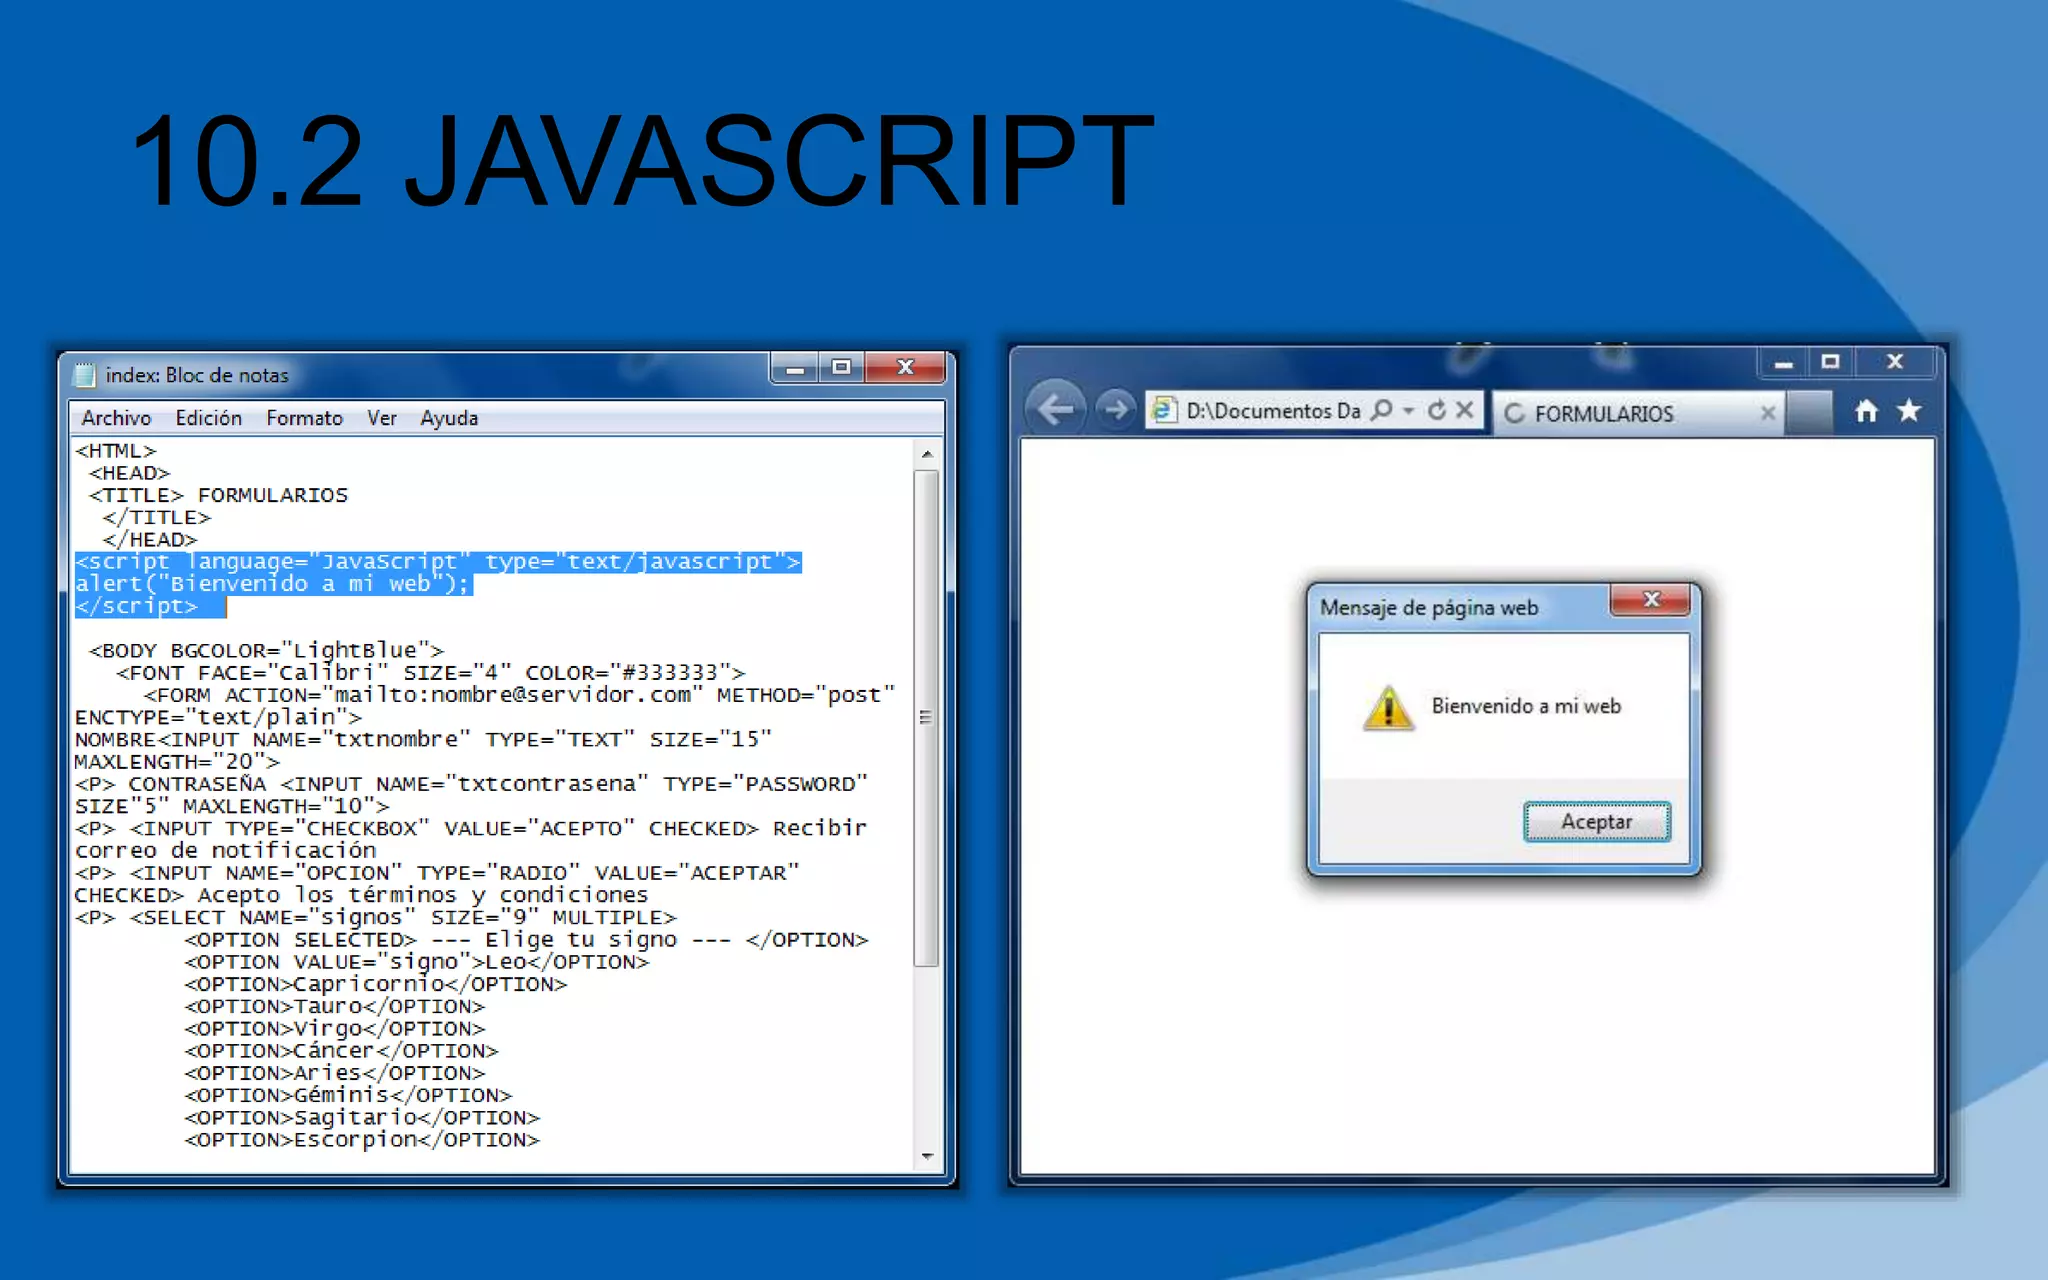
Task: Open a new browser tab
Action: (1809, 412)
